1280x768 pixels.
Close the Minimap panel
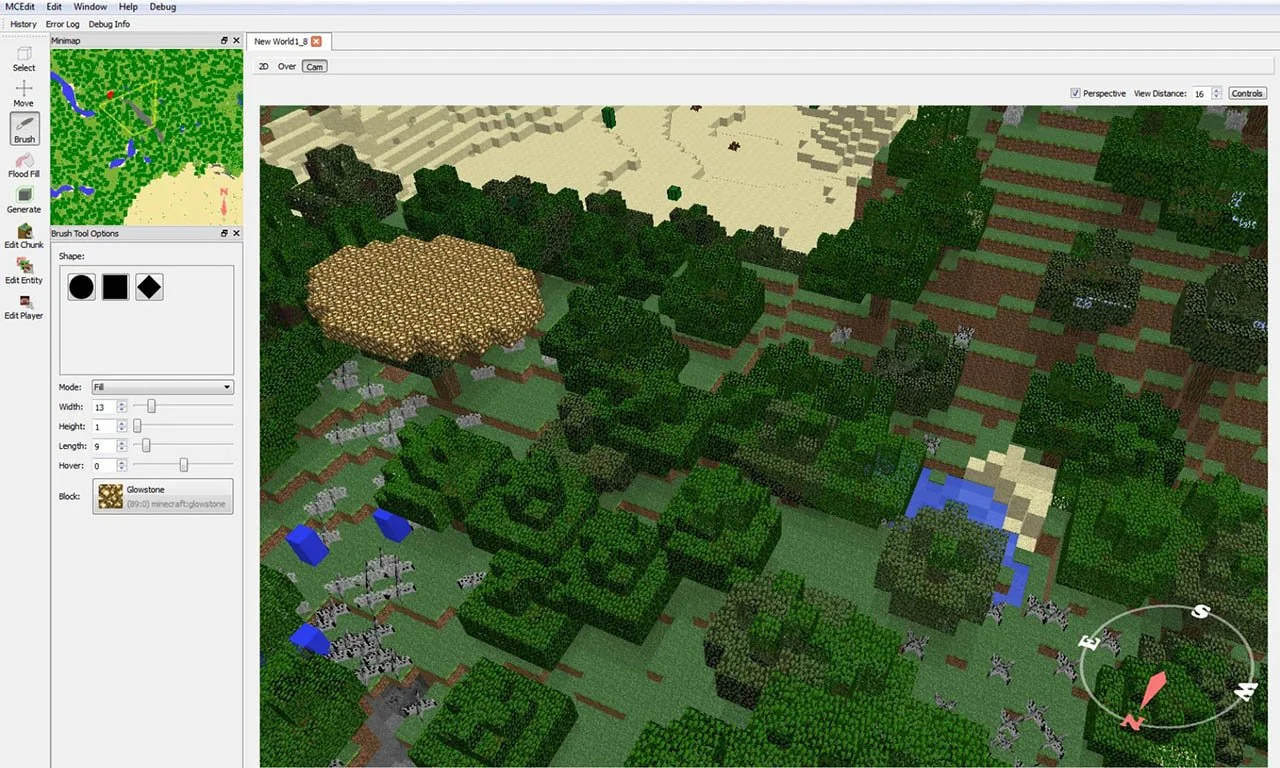[237, 40]
